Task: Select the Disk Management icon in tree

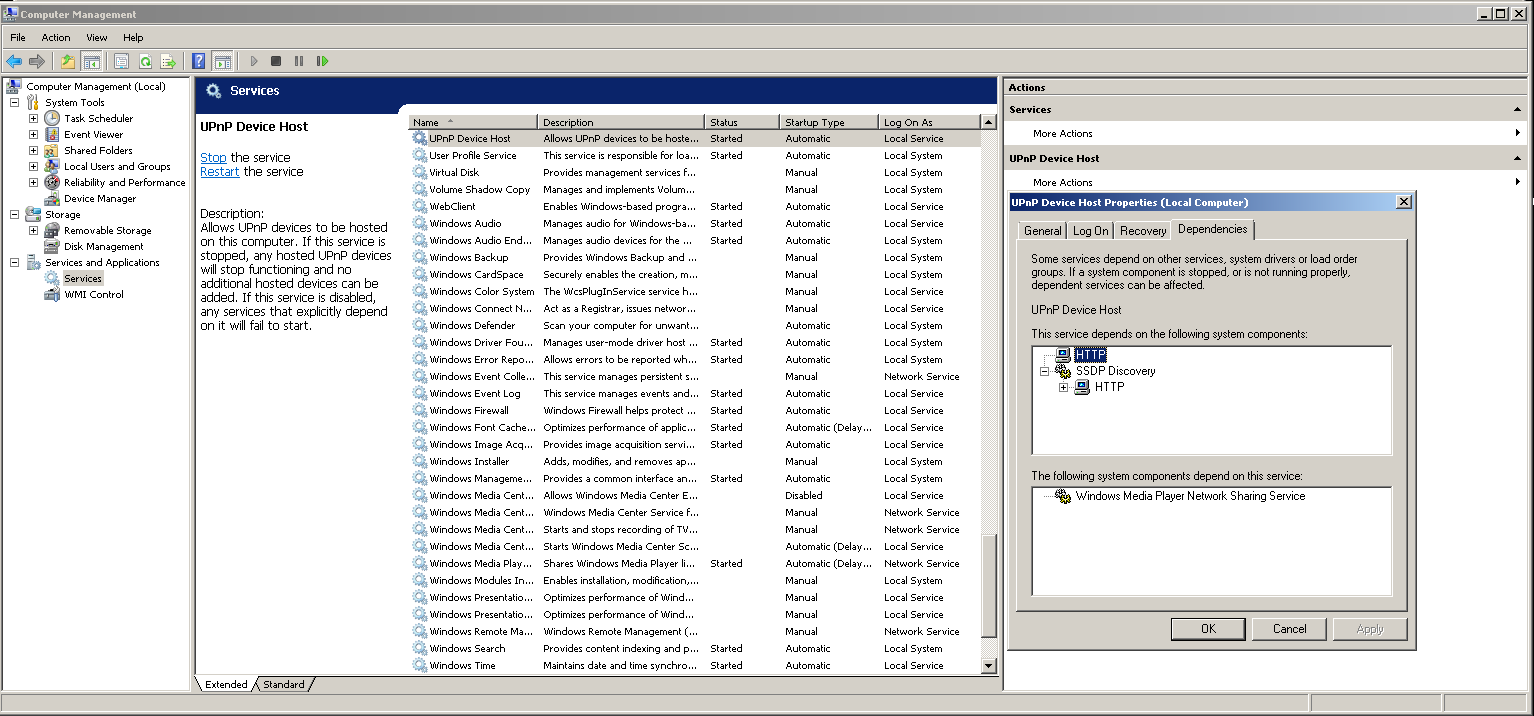Action: pyautogui.click(x=52, y=246)
